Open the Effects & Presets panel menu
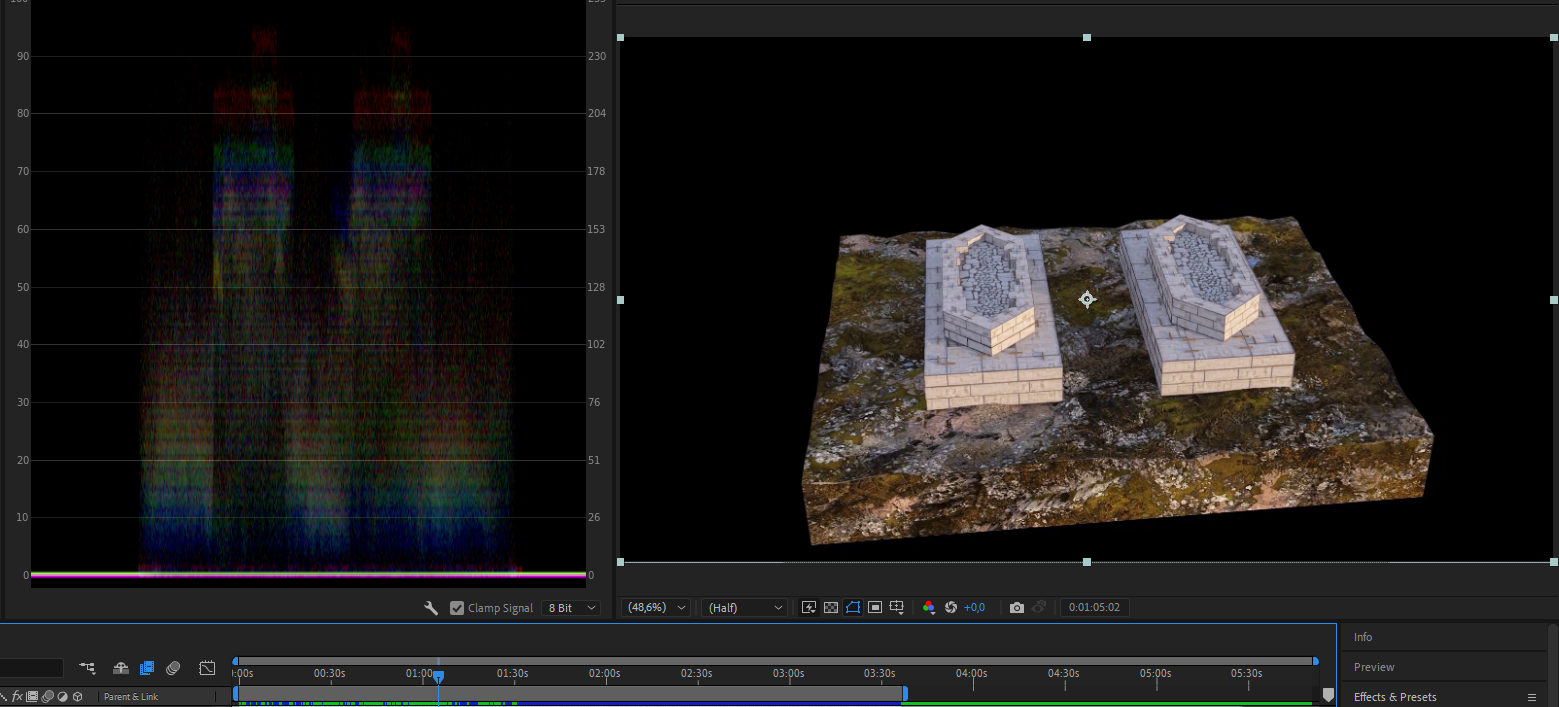Screen dimensions: 1559x707 pos(1531,697)
